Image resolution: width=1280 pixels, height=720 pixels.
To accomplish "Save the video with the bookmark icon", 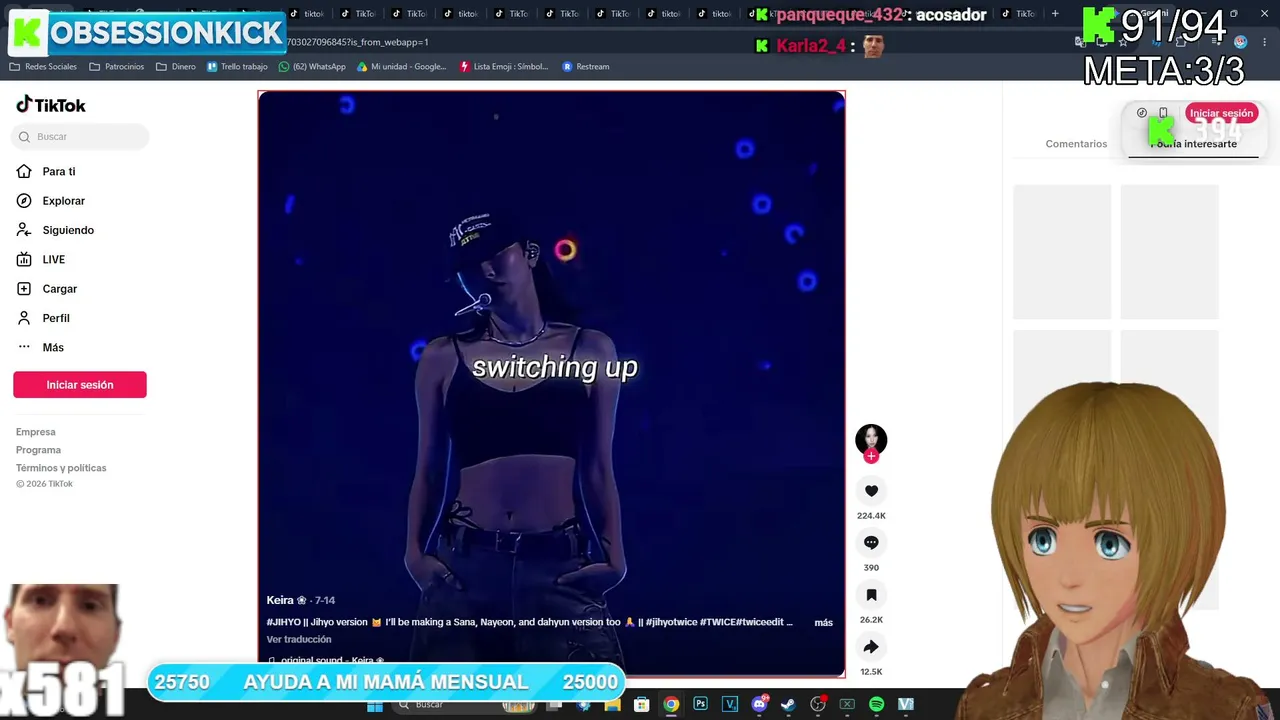I will [x=871, y=595].
